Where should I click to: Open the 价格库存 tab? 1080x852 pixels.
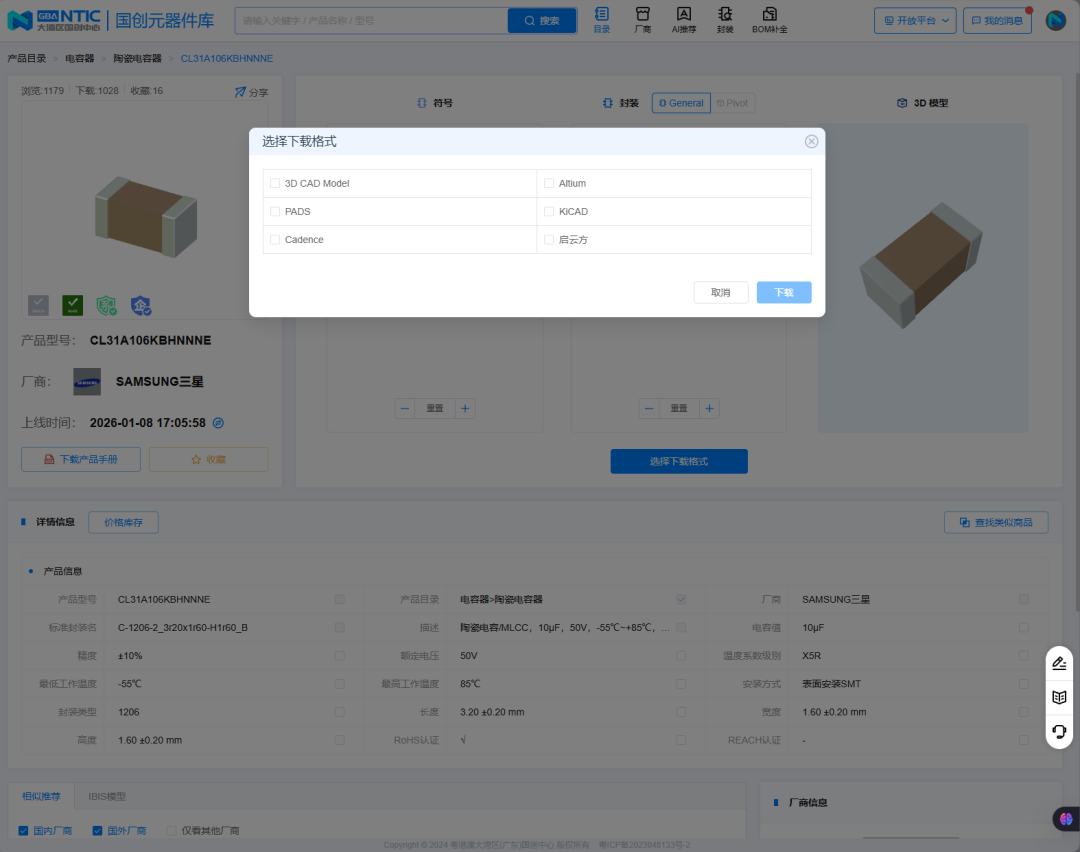pyautogui.click(x=123, y=522)
